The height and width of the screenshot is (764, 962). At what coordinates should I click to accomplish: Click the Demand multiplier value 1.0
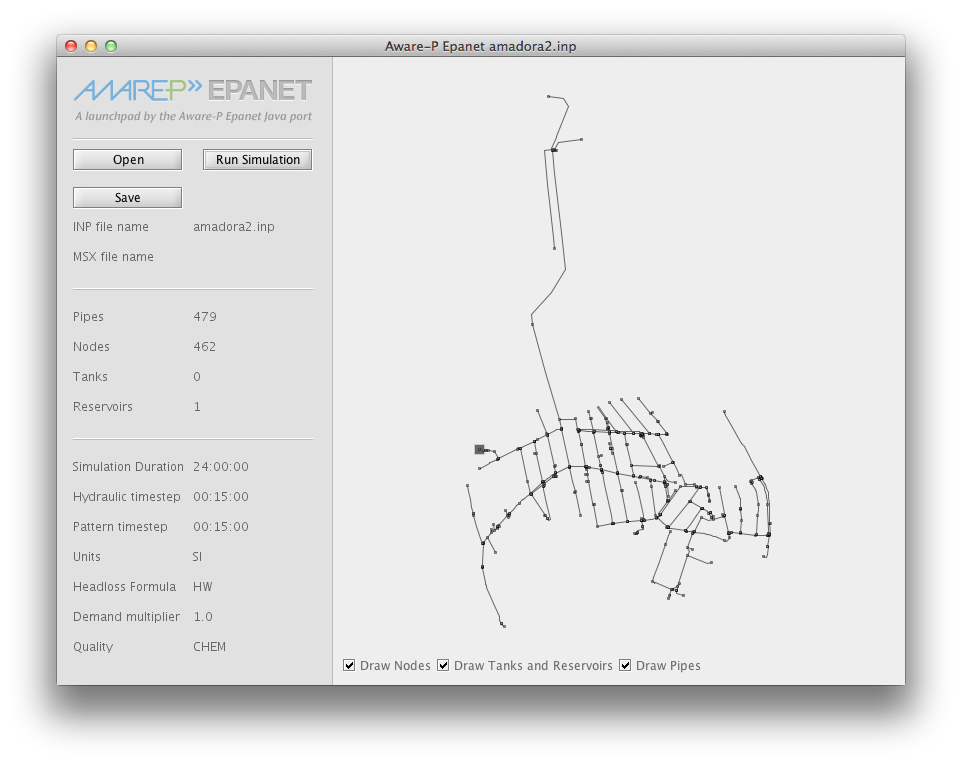pos(203,617)
